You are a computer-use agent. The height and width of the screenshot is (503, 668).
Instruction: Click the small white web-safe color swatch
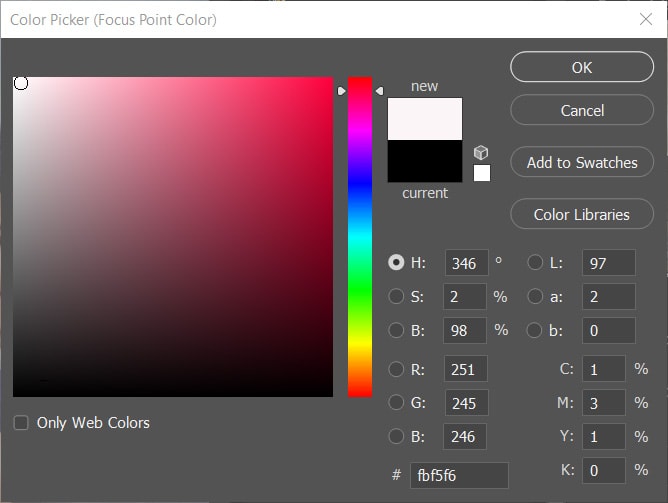[482, 173]
